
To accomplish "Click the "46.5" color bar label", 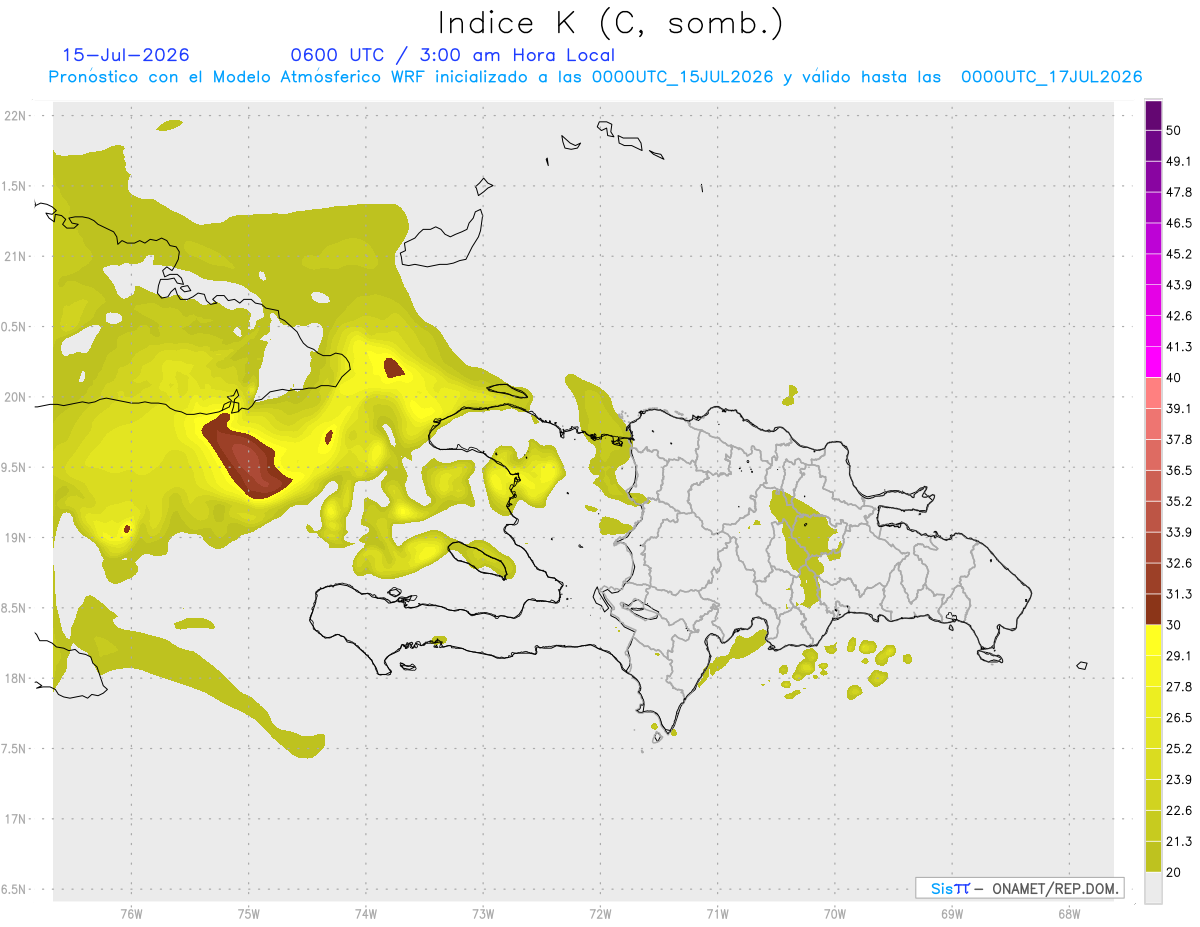I will 1179,224.
